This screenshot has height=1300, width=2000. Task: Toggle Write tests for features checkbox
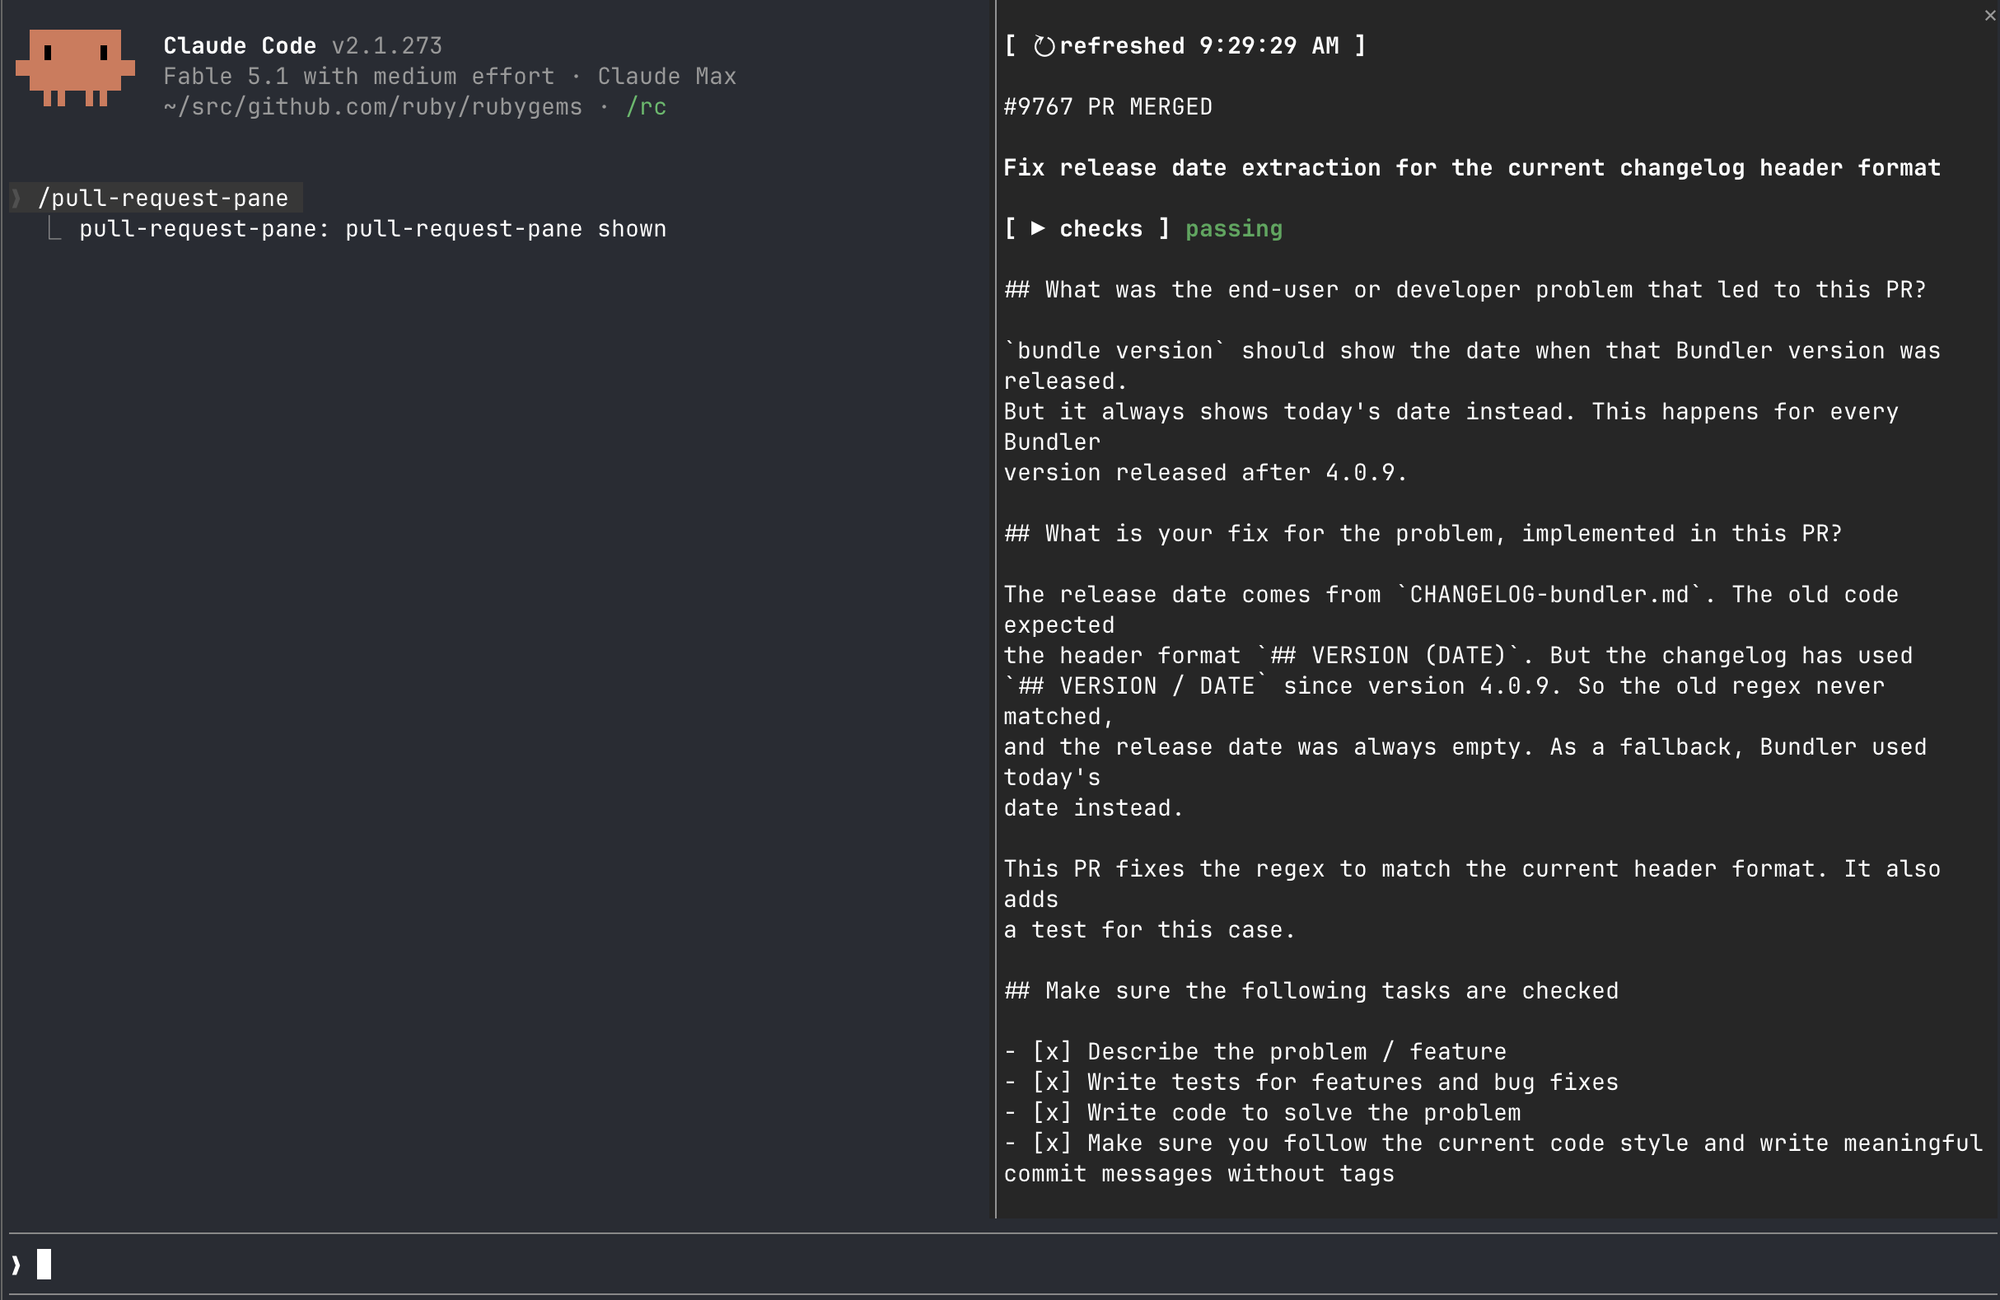point(1051,1082)
